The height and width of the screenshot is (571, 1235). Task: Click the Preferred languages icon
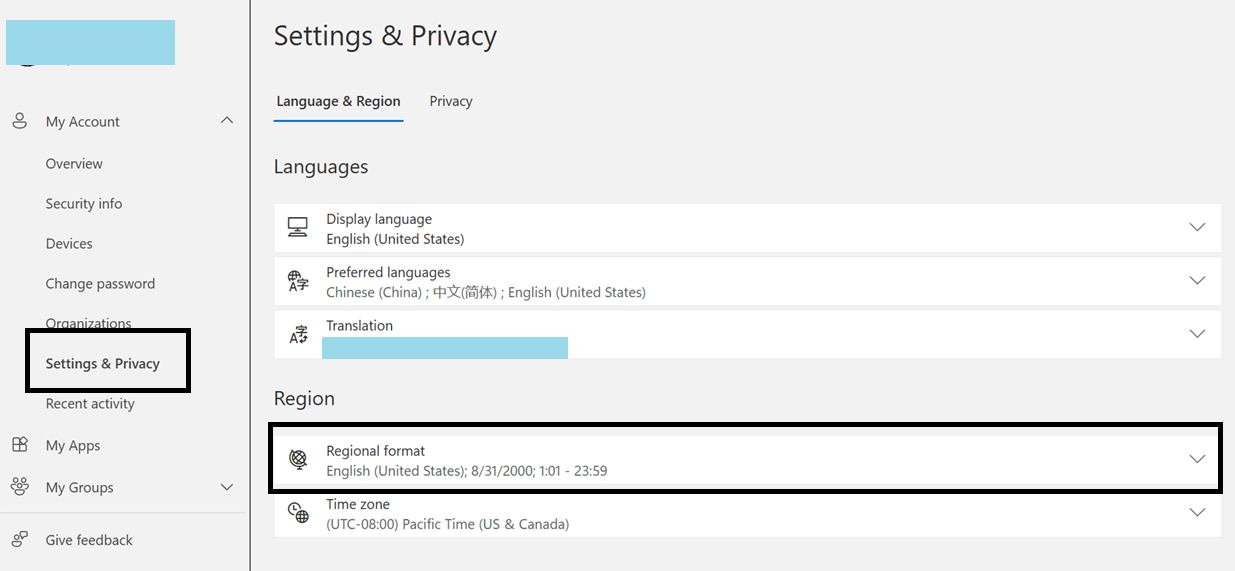point(298,281)
